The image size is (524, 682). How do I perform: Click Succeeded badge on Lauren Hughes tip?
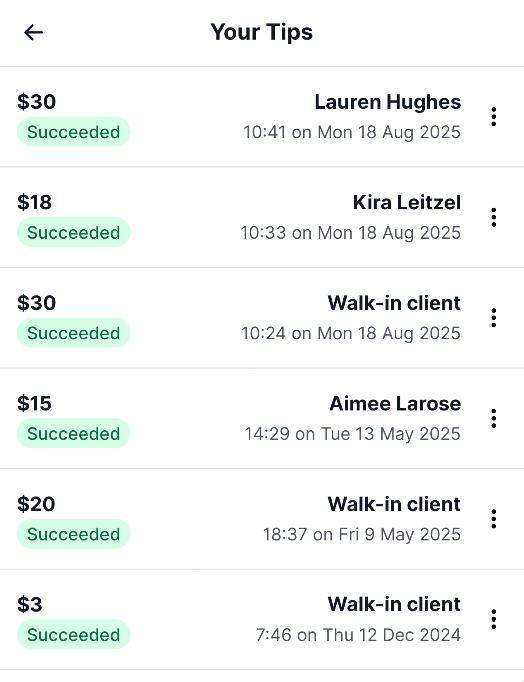73,131
